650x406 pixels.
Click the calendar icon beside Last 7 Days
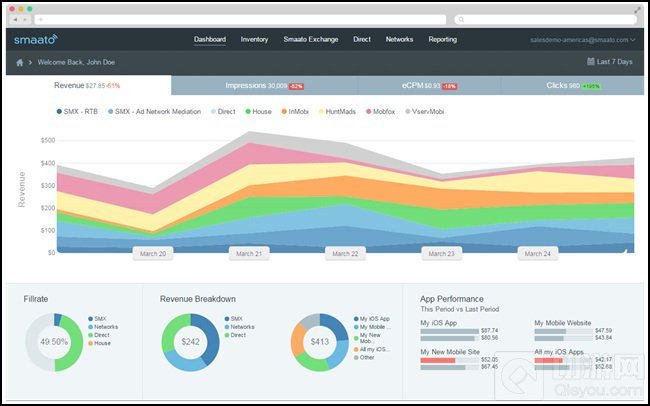(590, 62)
